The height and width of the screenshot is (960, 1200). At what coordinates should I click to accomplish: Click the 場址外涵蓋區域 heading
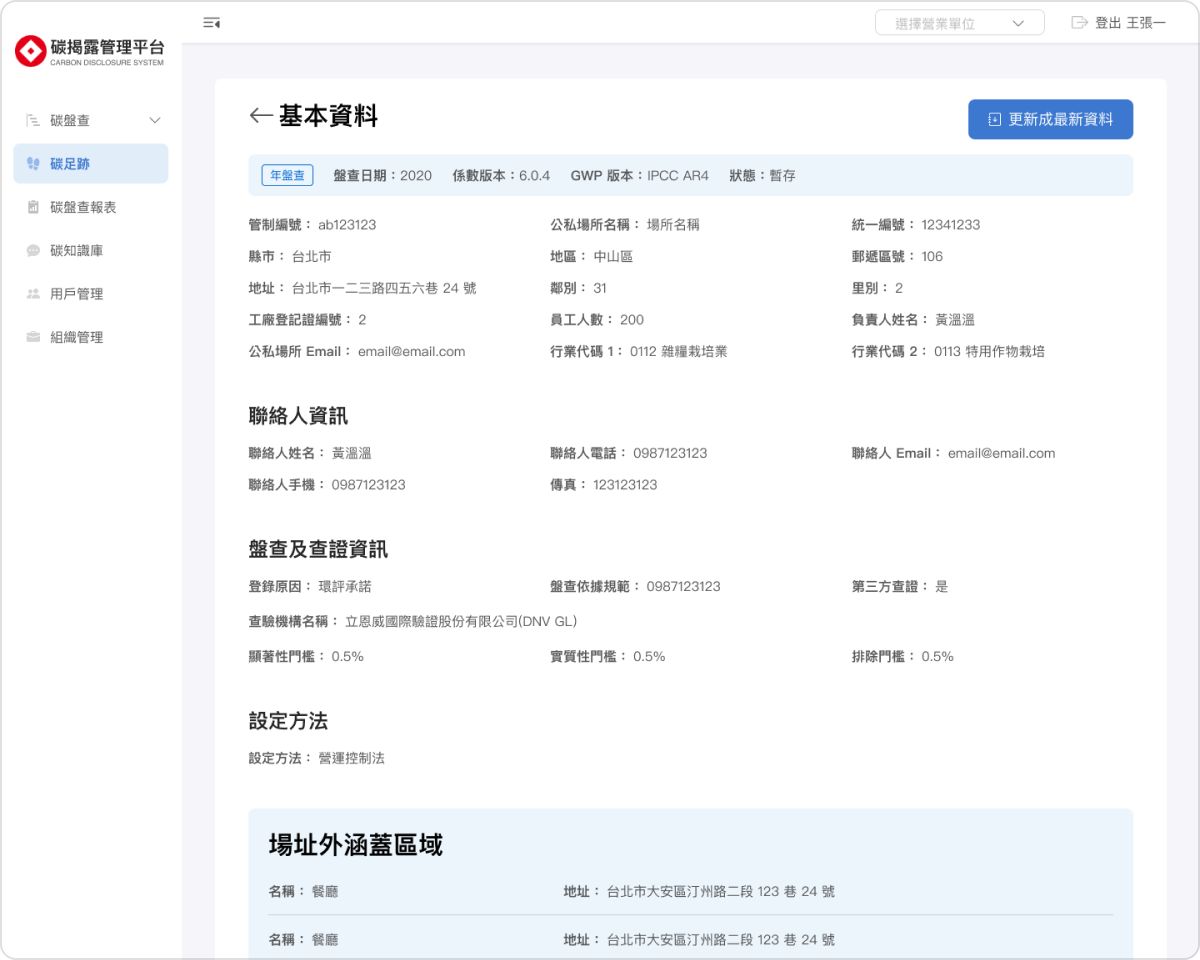click(x=356, y=845)
